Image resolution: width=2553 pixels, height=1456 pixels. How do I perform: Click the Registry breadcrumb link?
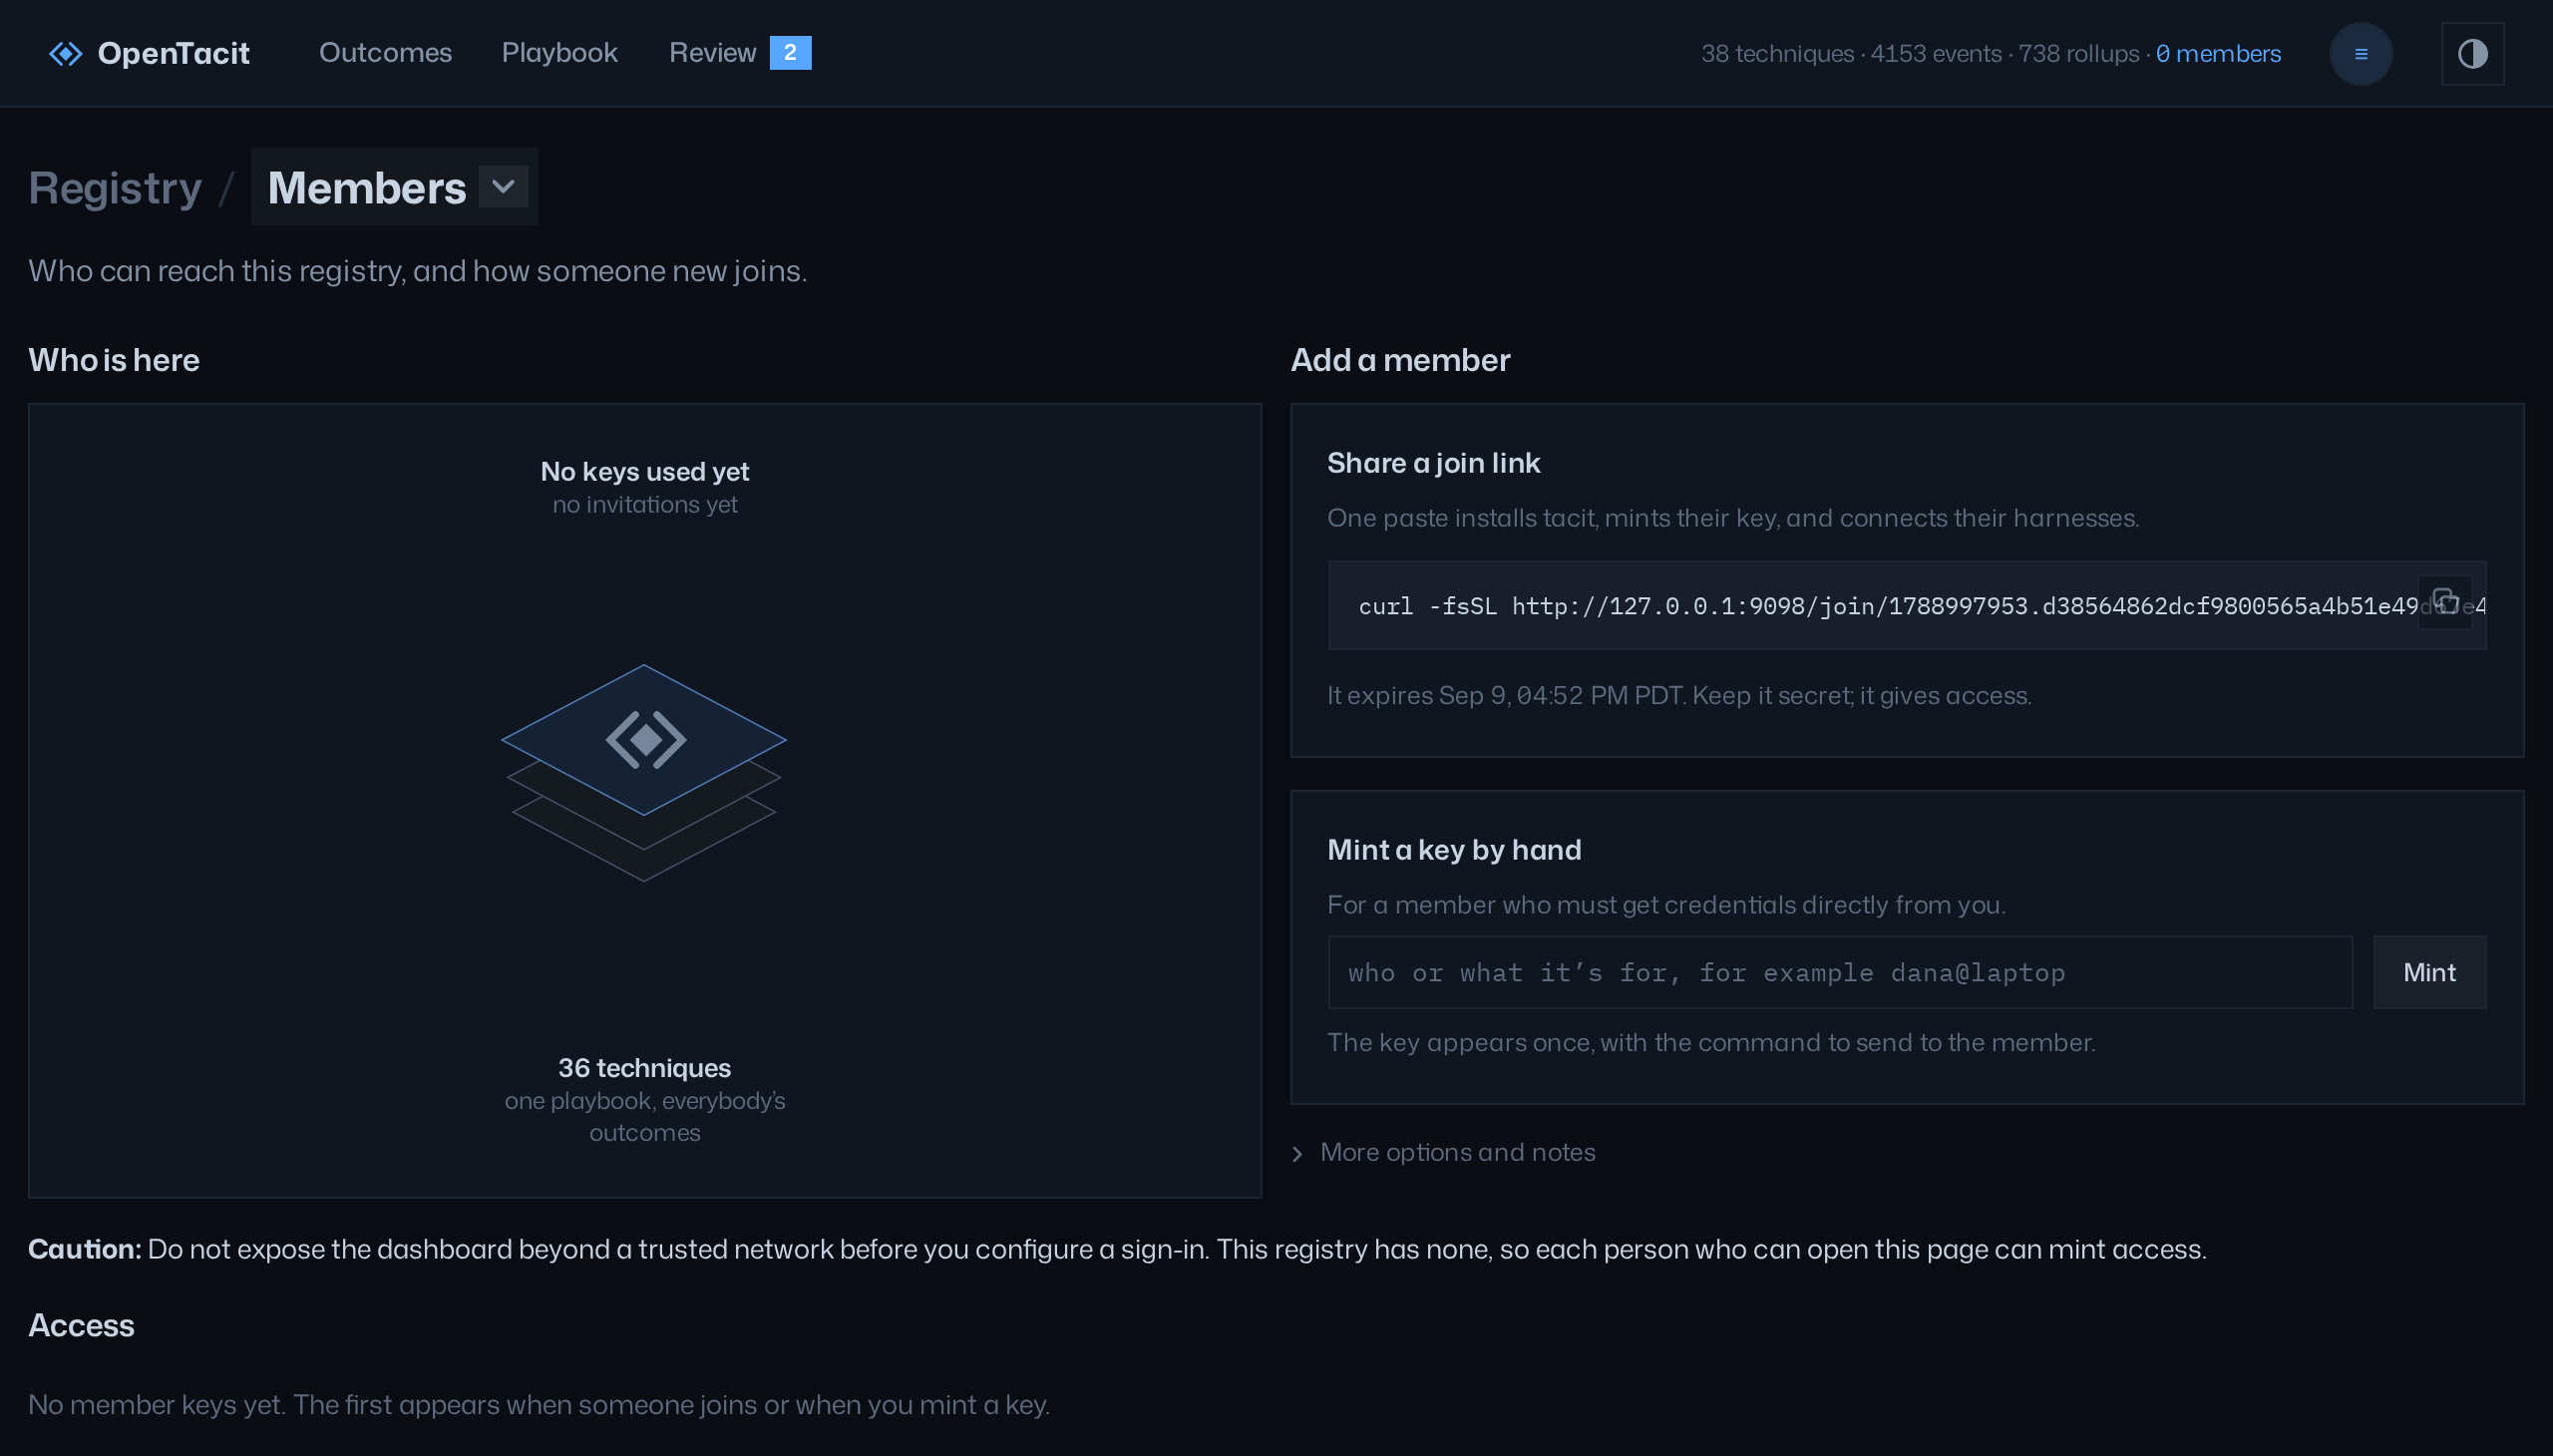pyautogui.click(x=115, y=188)
